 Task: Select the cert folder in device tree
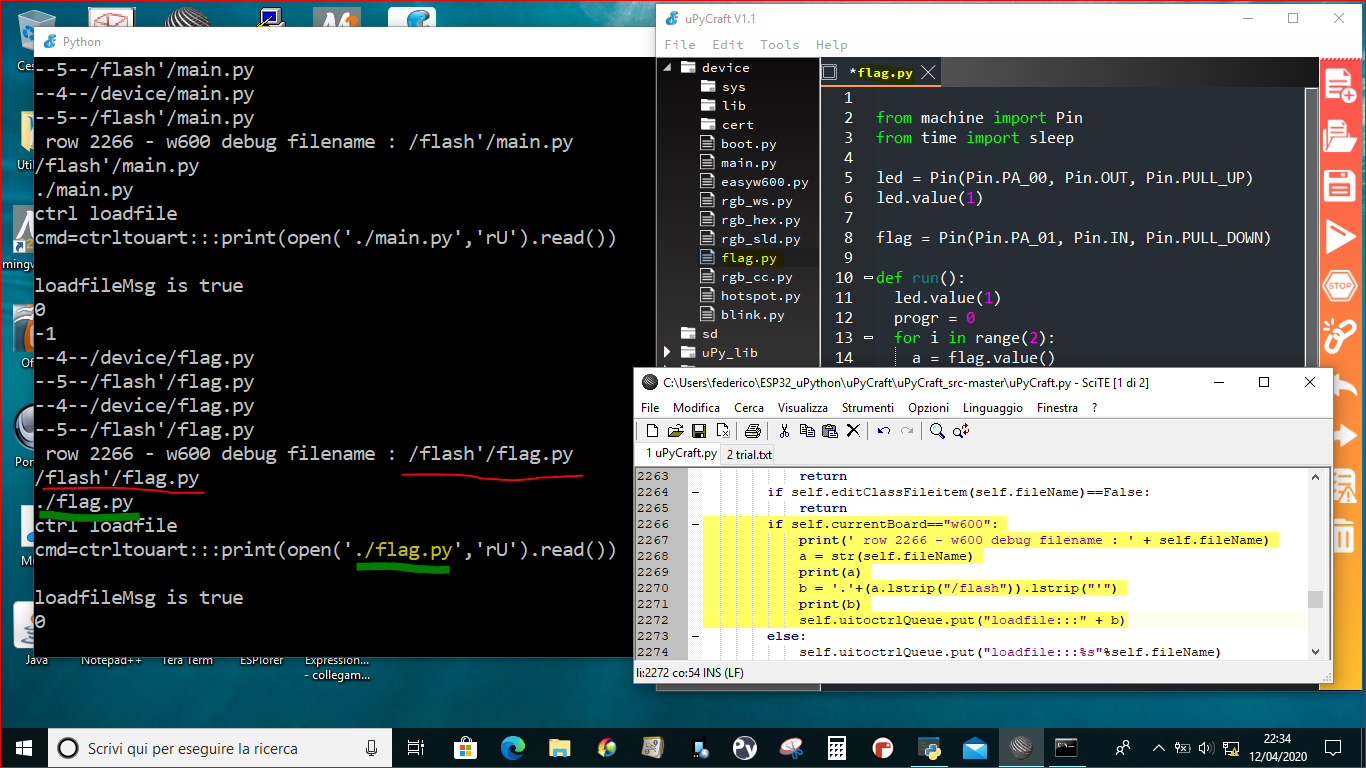737,125
